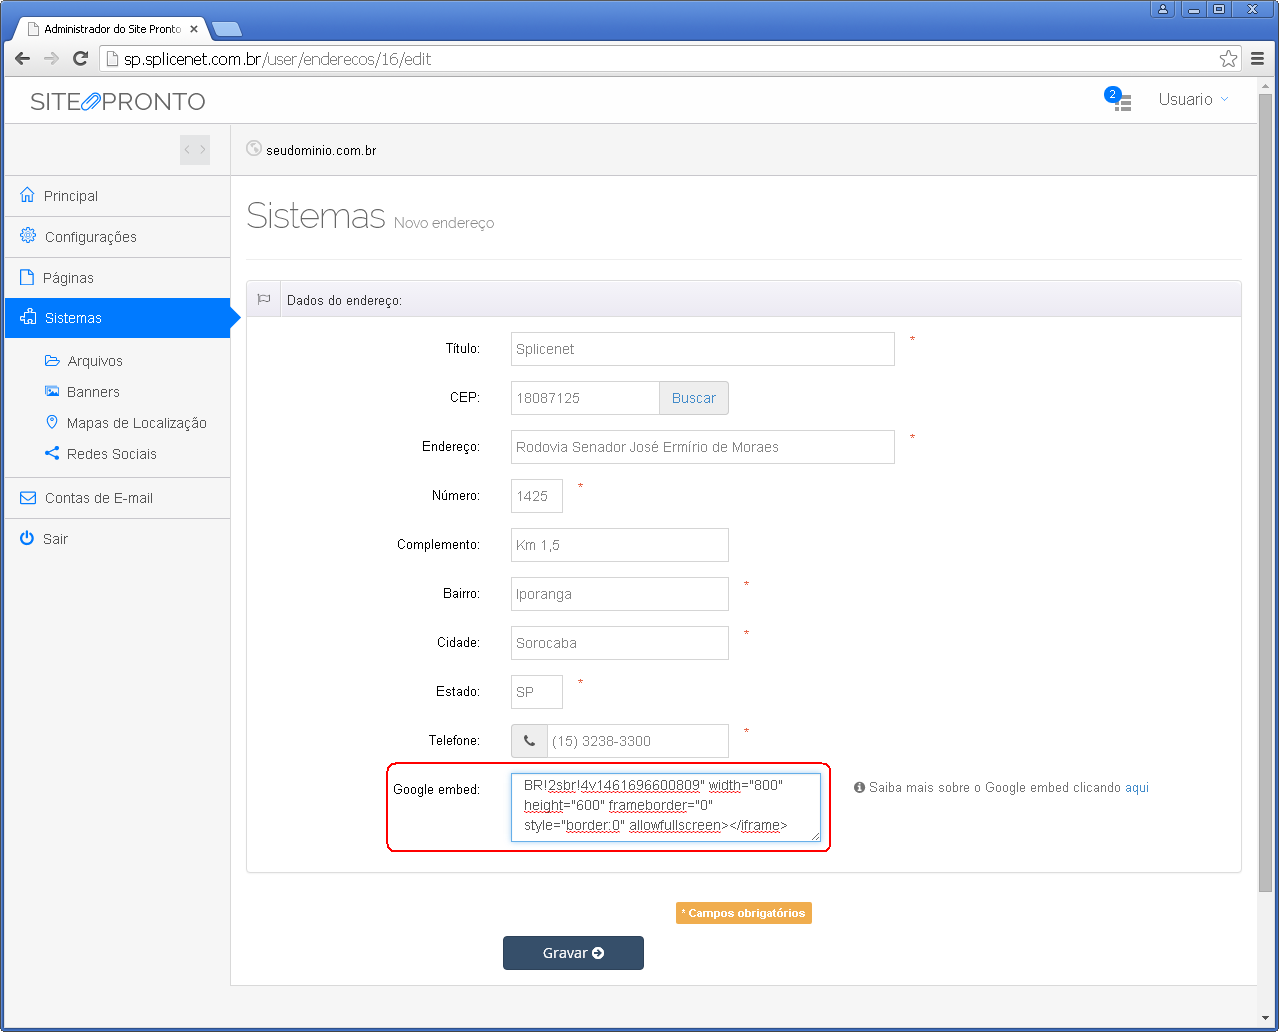Open Redes Sociais submenu item
The height and width of the screenshot is (1032, 1279).
click(x=111, y=454)
